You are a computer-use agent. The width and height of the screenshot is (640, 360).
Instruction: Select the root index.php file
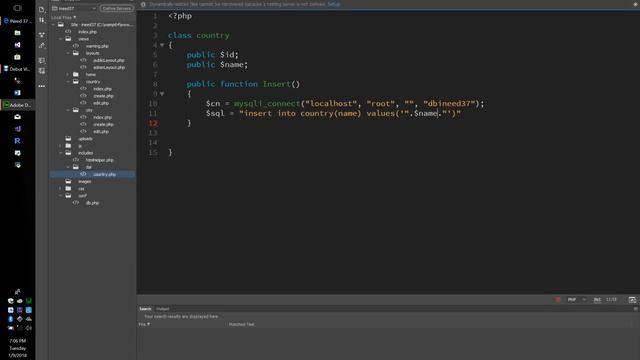pyautogui.click(x=87, y=32)
